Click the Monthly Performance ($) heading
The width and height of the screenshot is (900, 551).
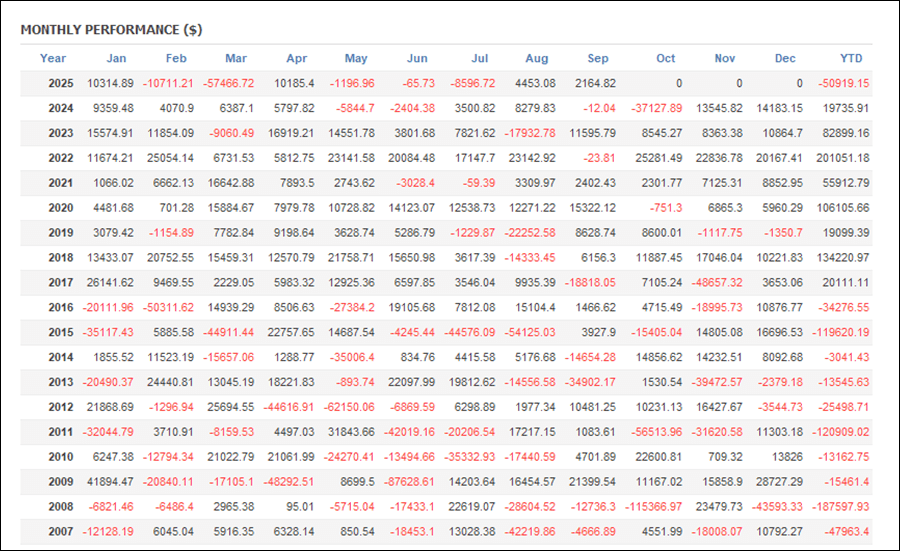(111, 30)
